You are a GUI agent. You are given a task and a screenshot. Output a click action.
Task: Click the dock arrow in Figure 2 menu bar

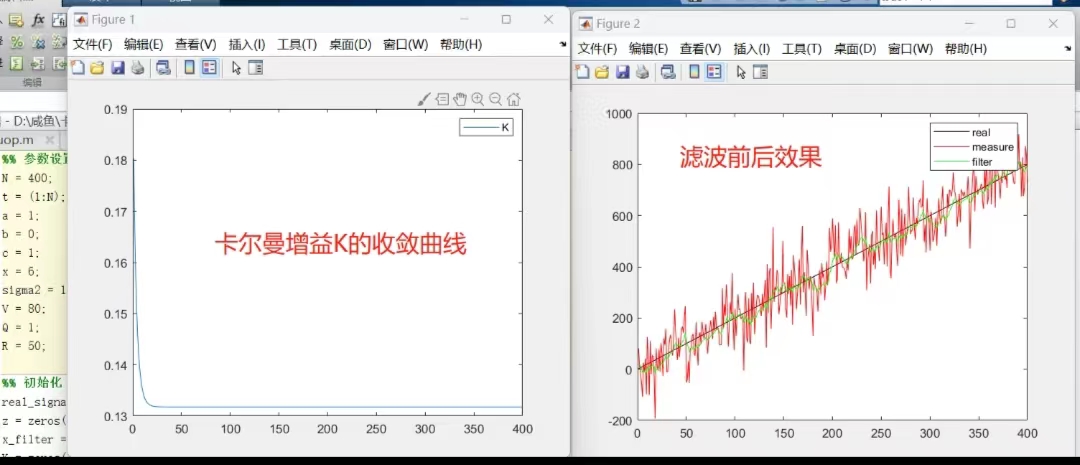tap(1066, 48)
